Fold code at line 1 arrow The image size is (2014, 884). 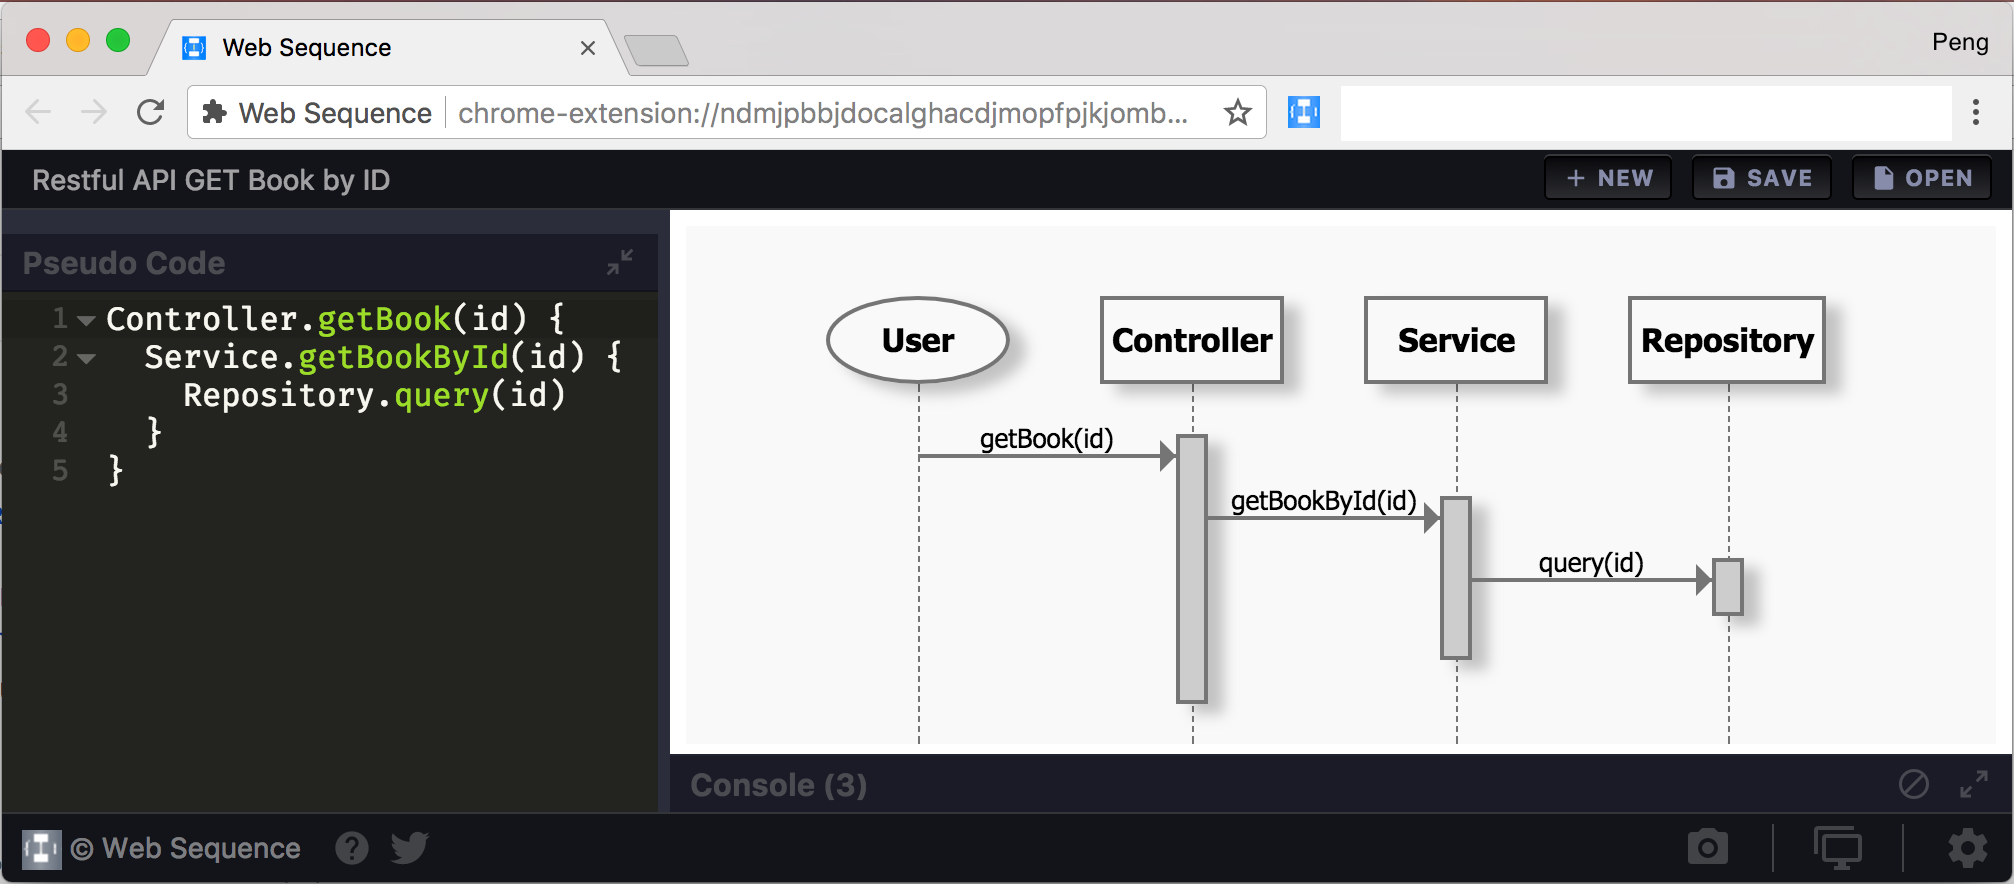[x=86, y=320]
